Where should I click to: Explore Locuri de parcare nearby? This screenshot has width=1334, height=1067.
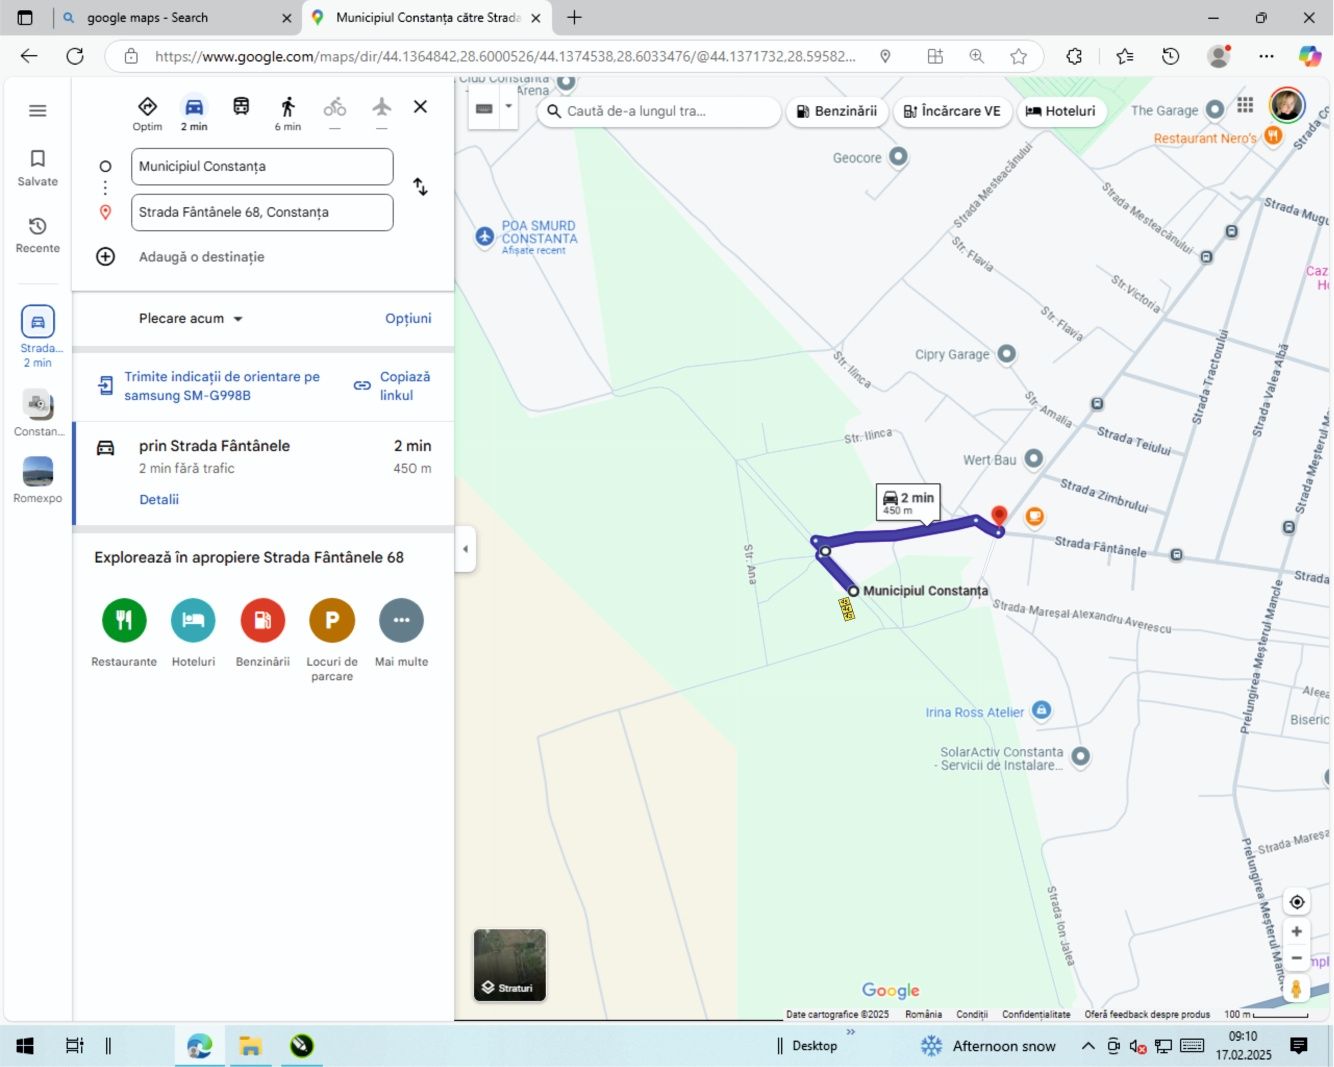point(332,640)
